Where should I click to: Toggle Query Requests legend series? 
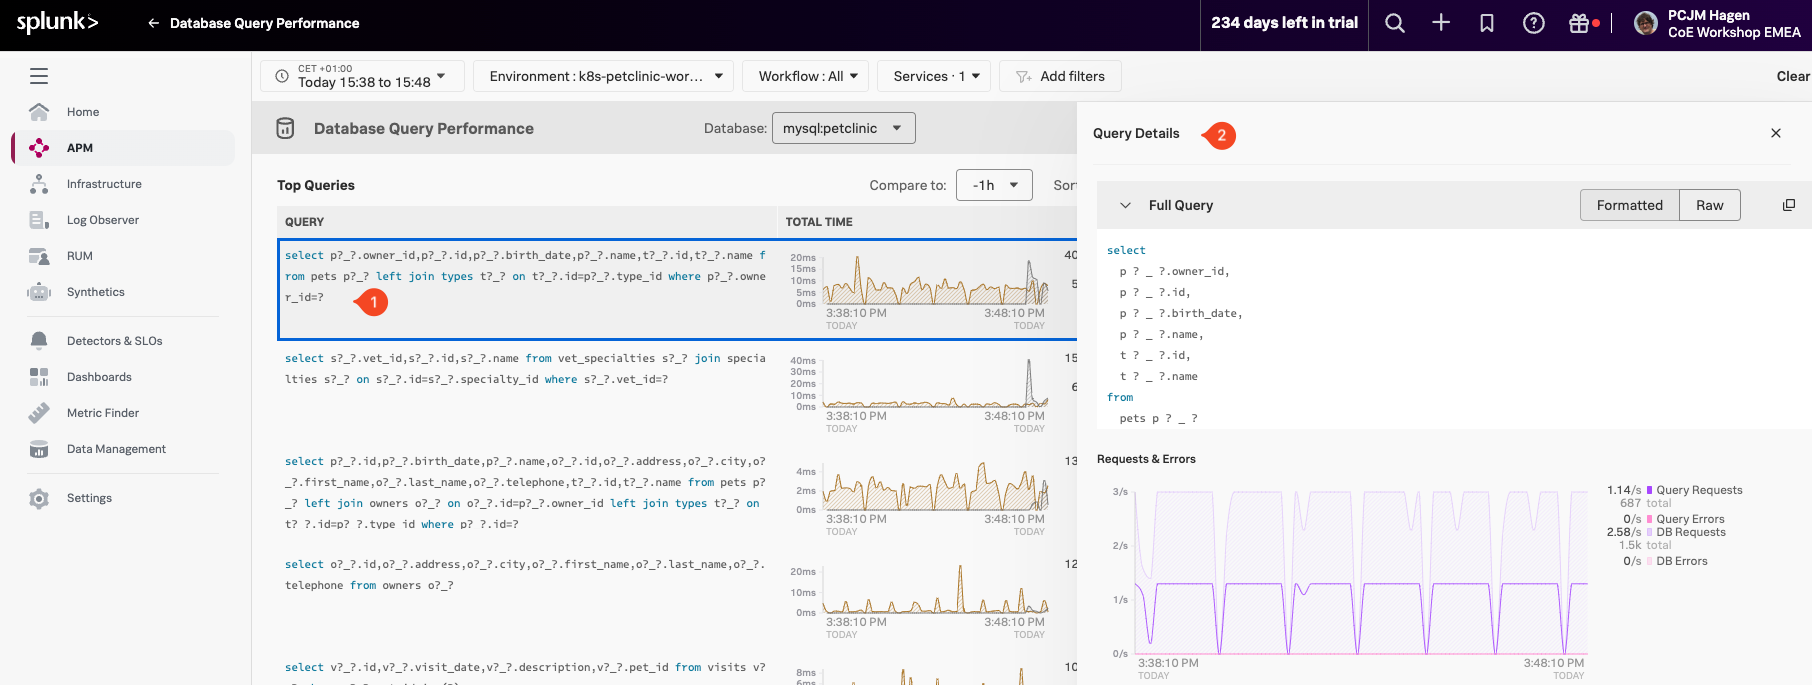pos(1699,490)
